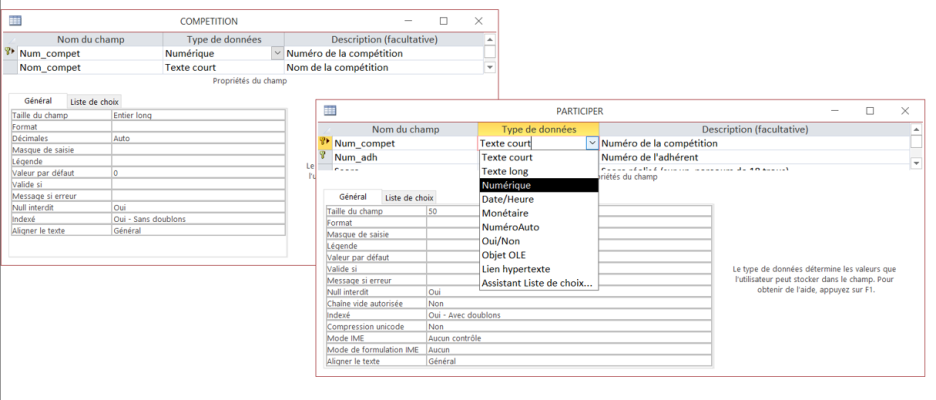This screenshot has width=936, height=400.
Task: Select Num_adh row key marker in PARTICIPER
Action: pyautogui.click(x=324, y=156)
